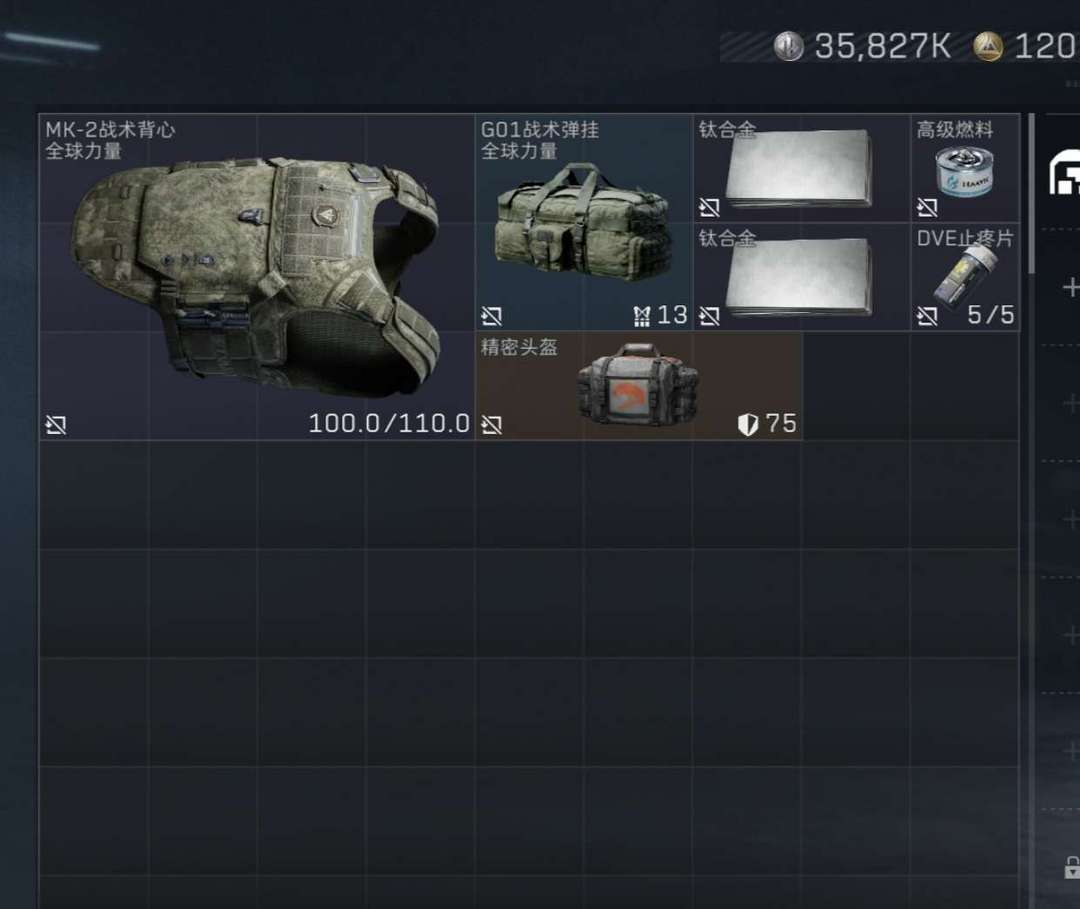Click the gold triangle currency icon
This screenshot has height=909, width=1080.
[988, 46]
